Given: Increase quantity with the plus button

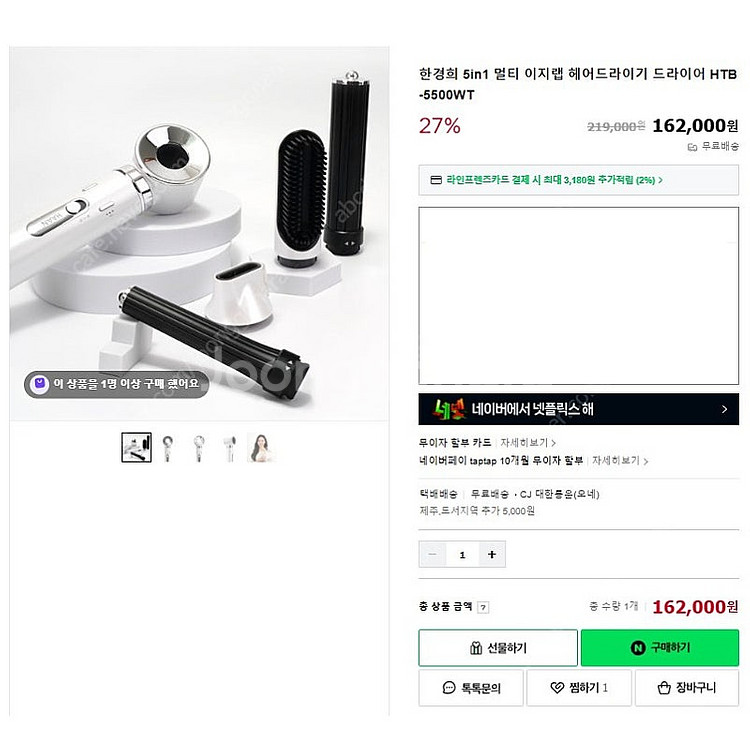Looking at the screenshot, I should [492, 554].
